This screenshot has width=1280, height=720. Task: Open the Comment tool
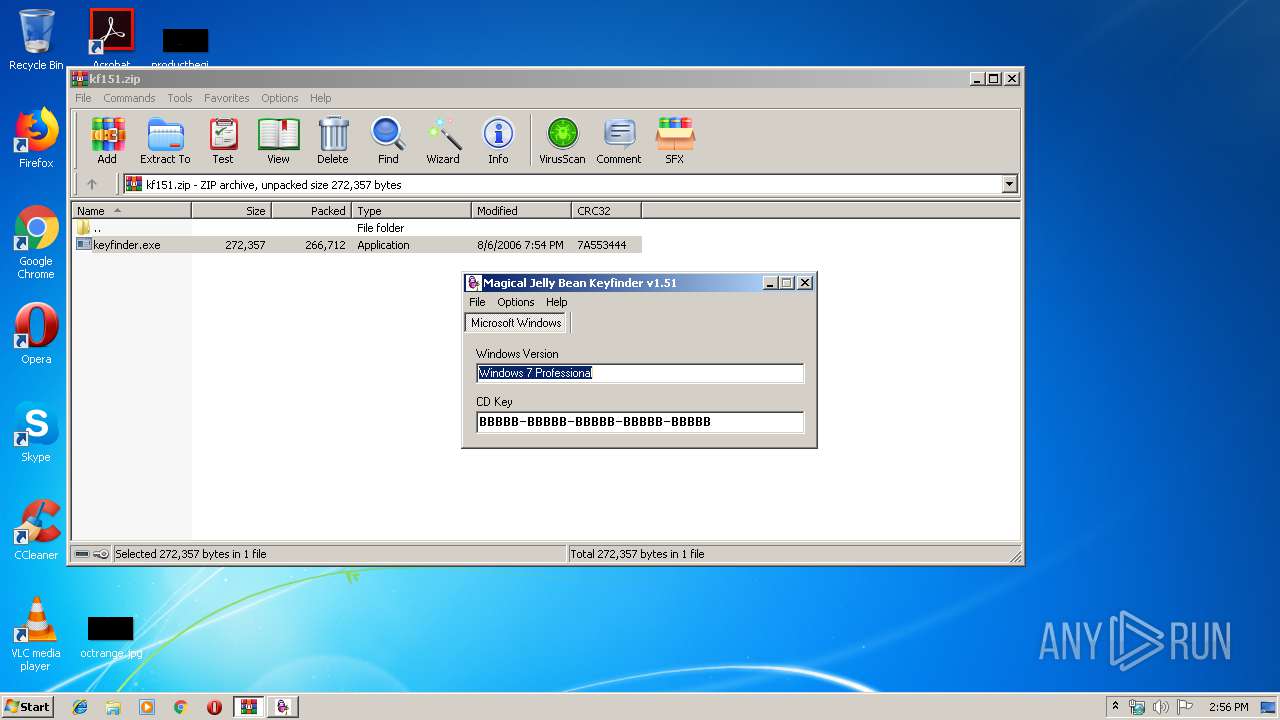coord(619,140)
